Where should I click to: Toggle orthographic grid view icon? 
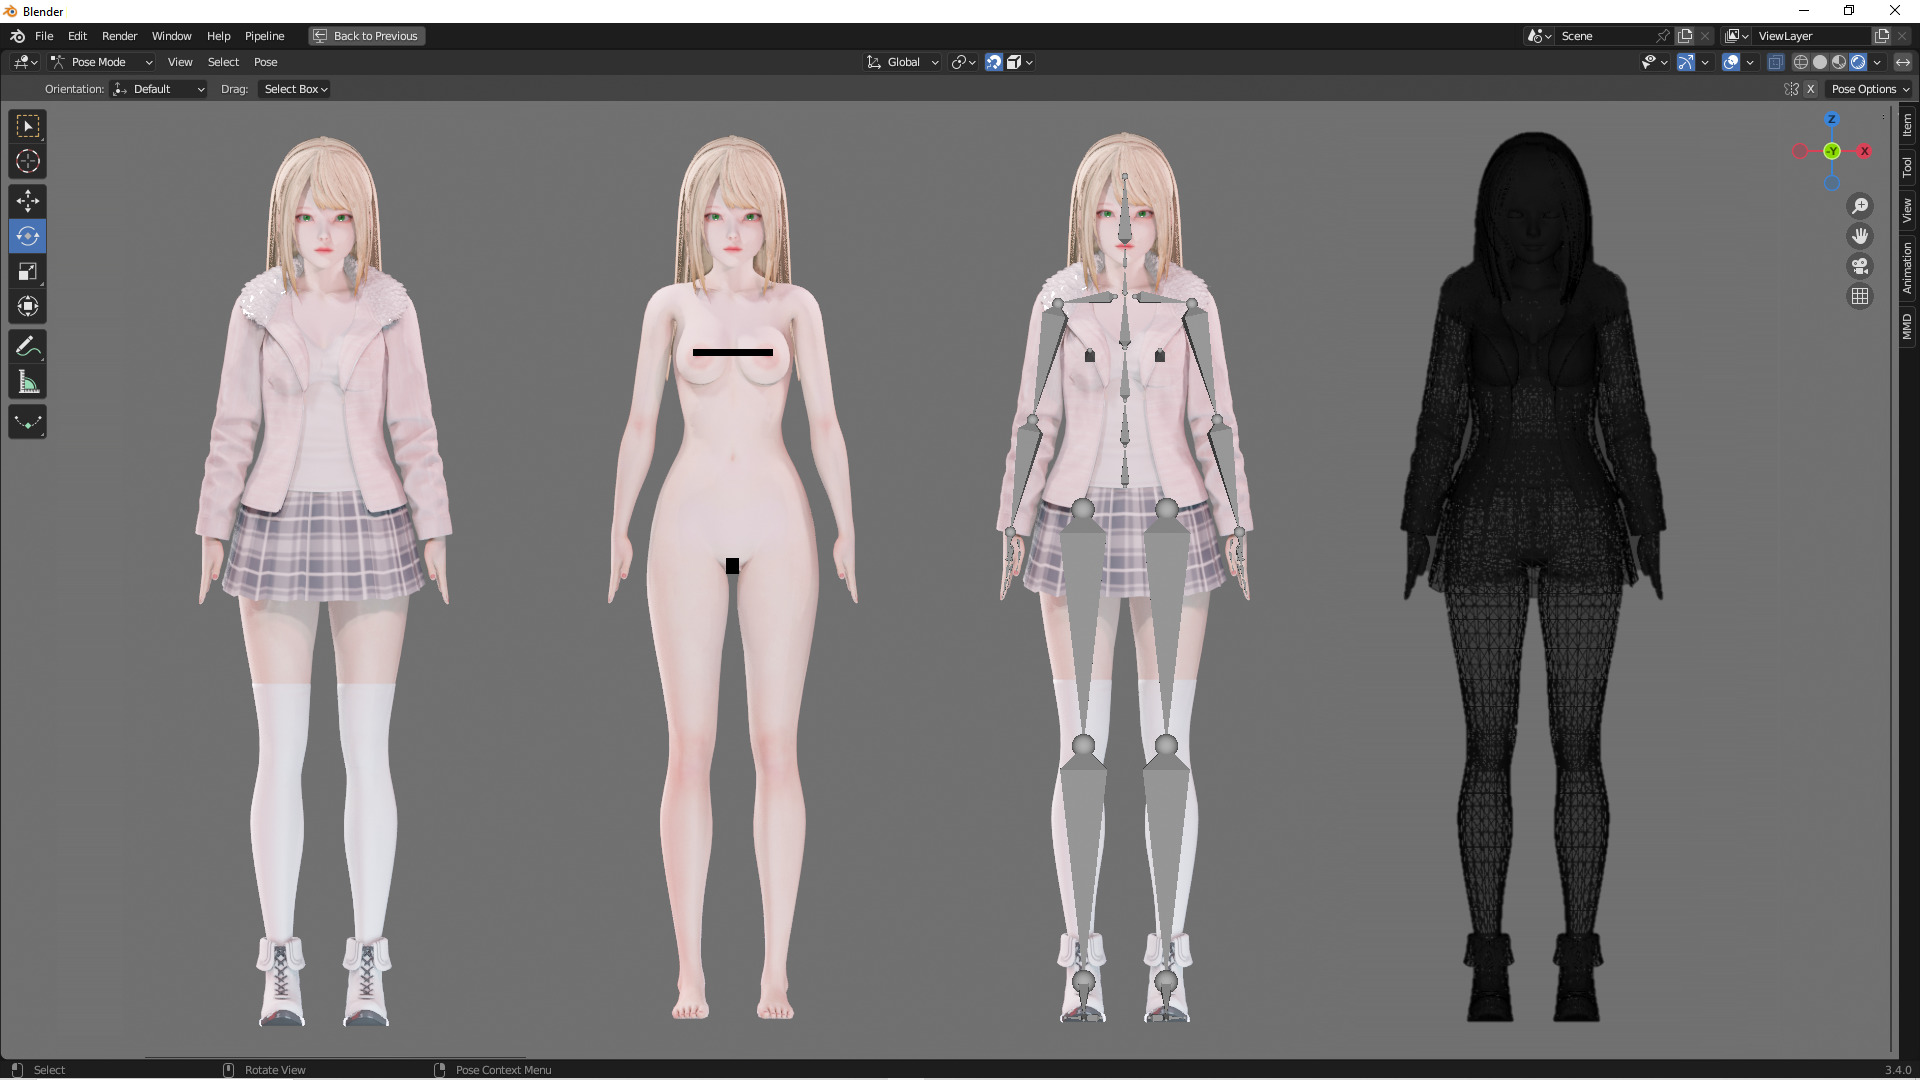click(1860, 296)
